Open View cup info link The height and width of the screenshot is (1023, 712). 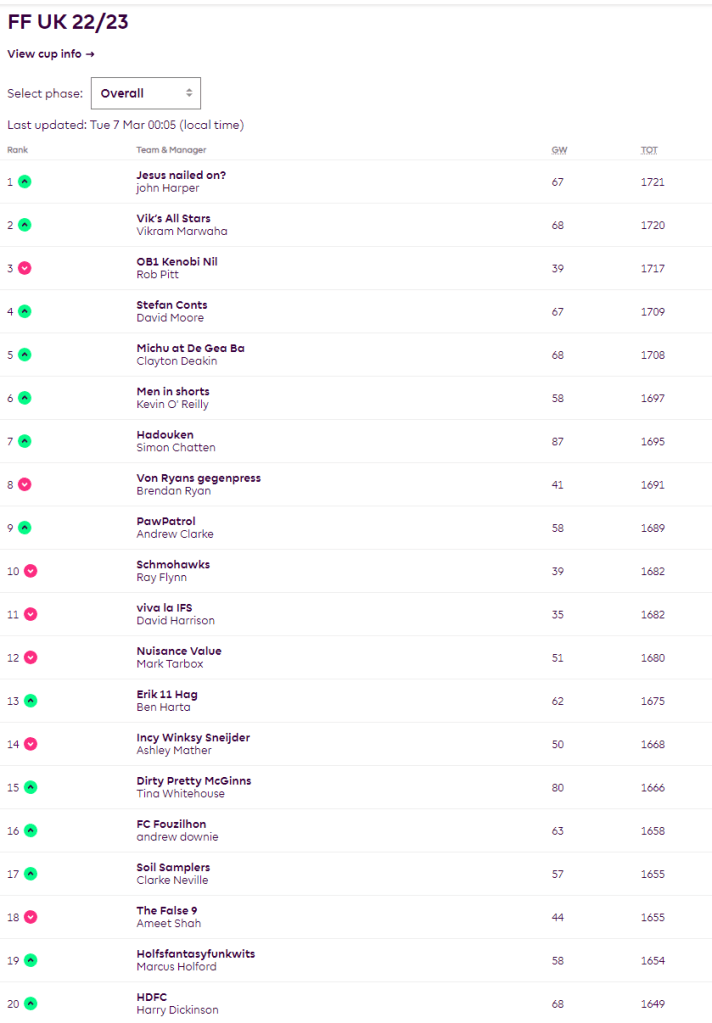point(50,54)
